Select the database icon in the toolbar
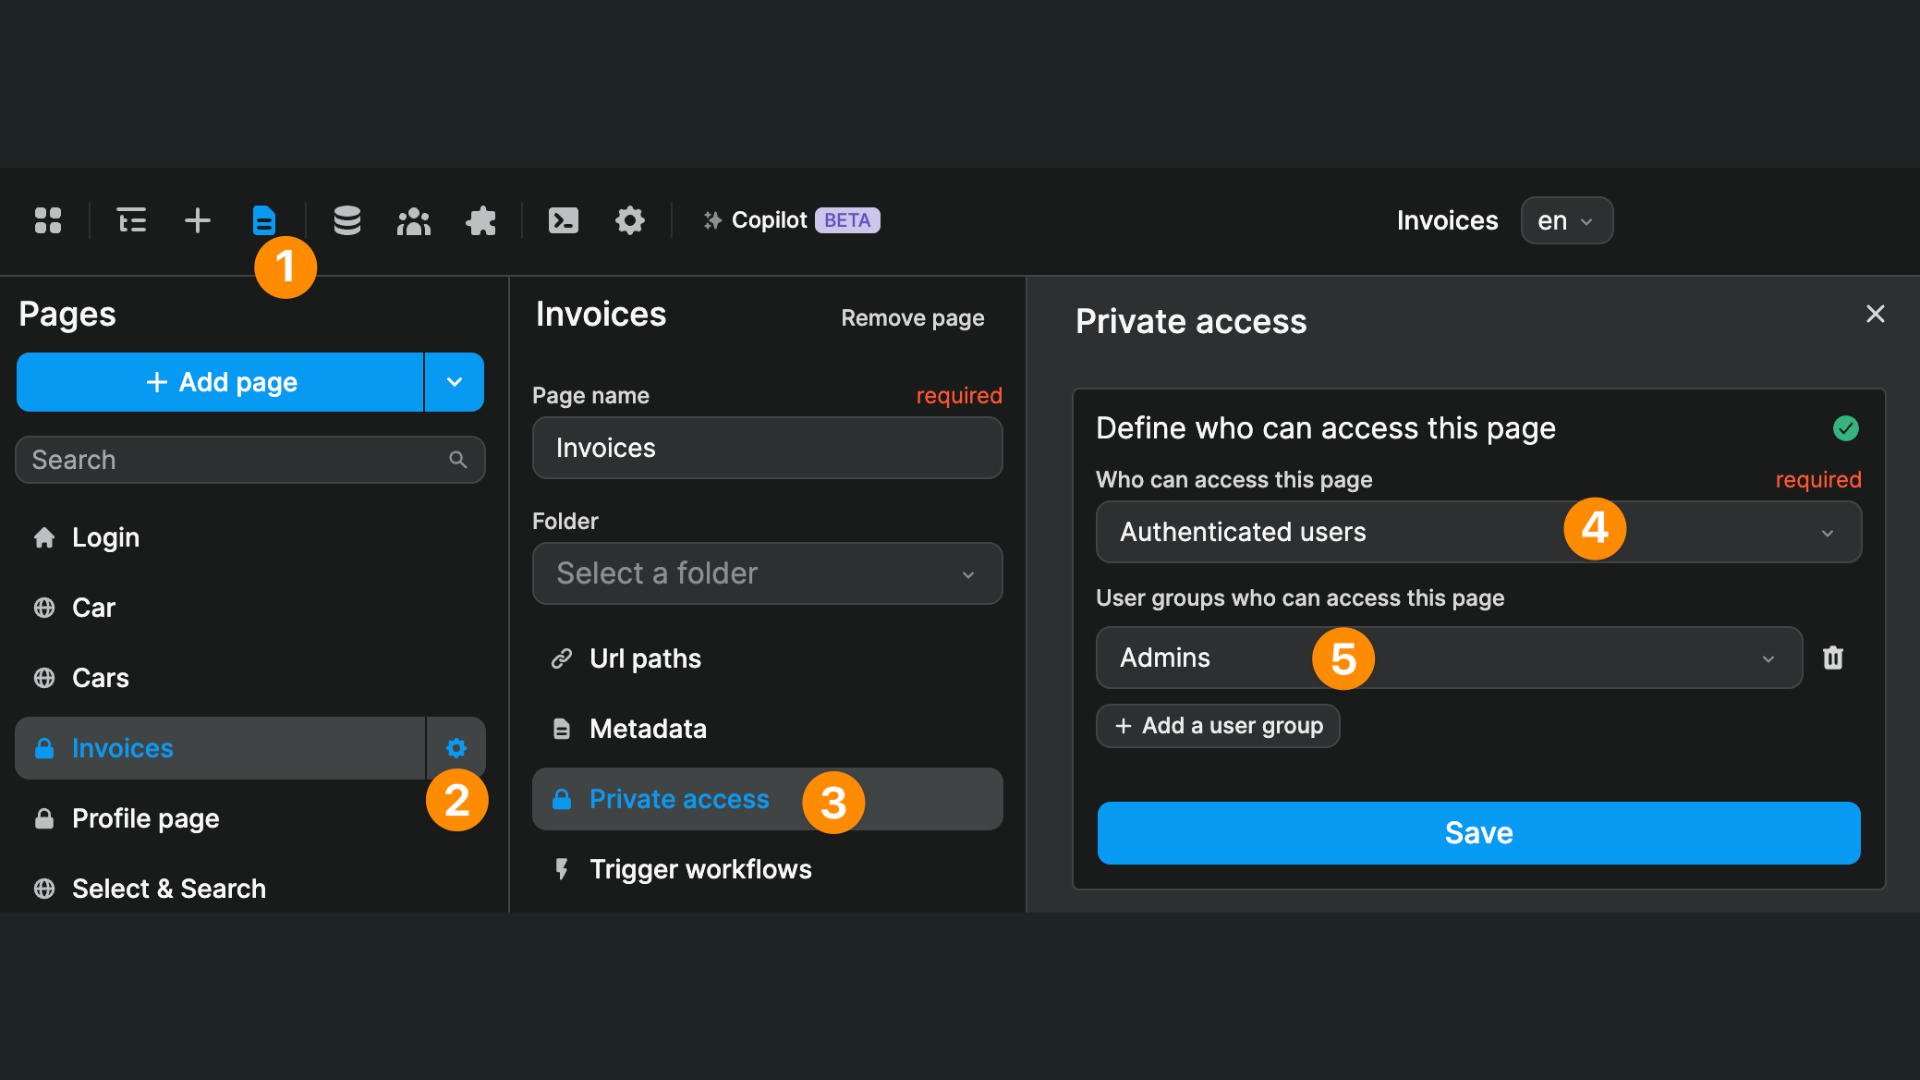The height and width of the screenshot is (1080, 1920). 347,220
